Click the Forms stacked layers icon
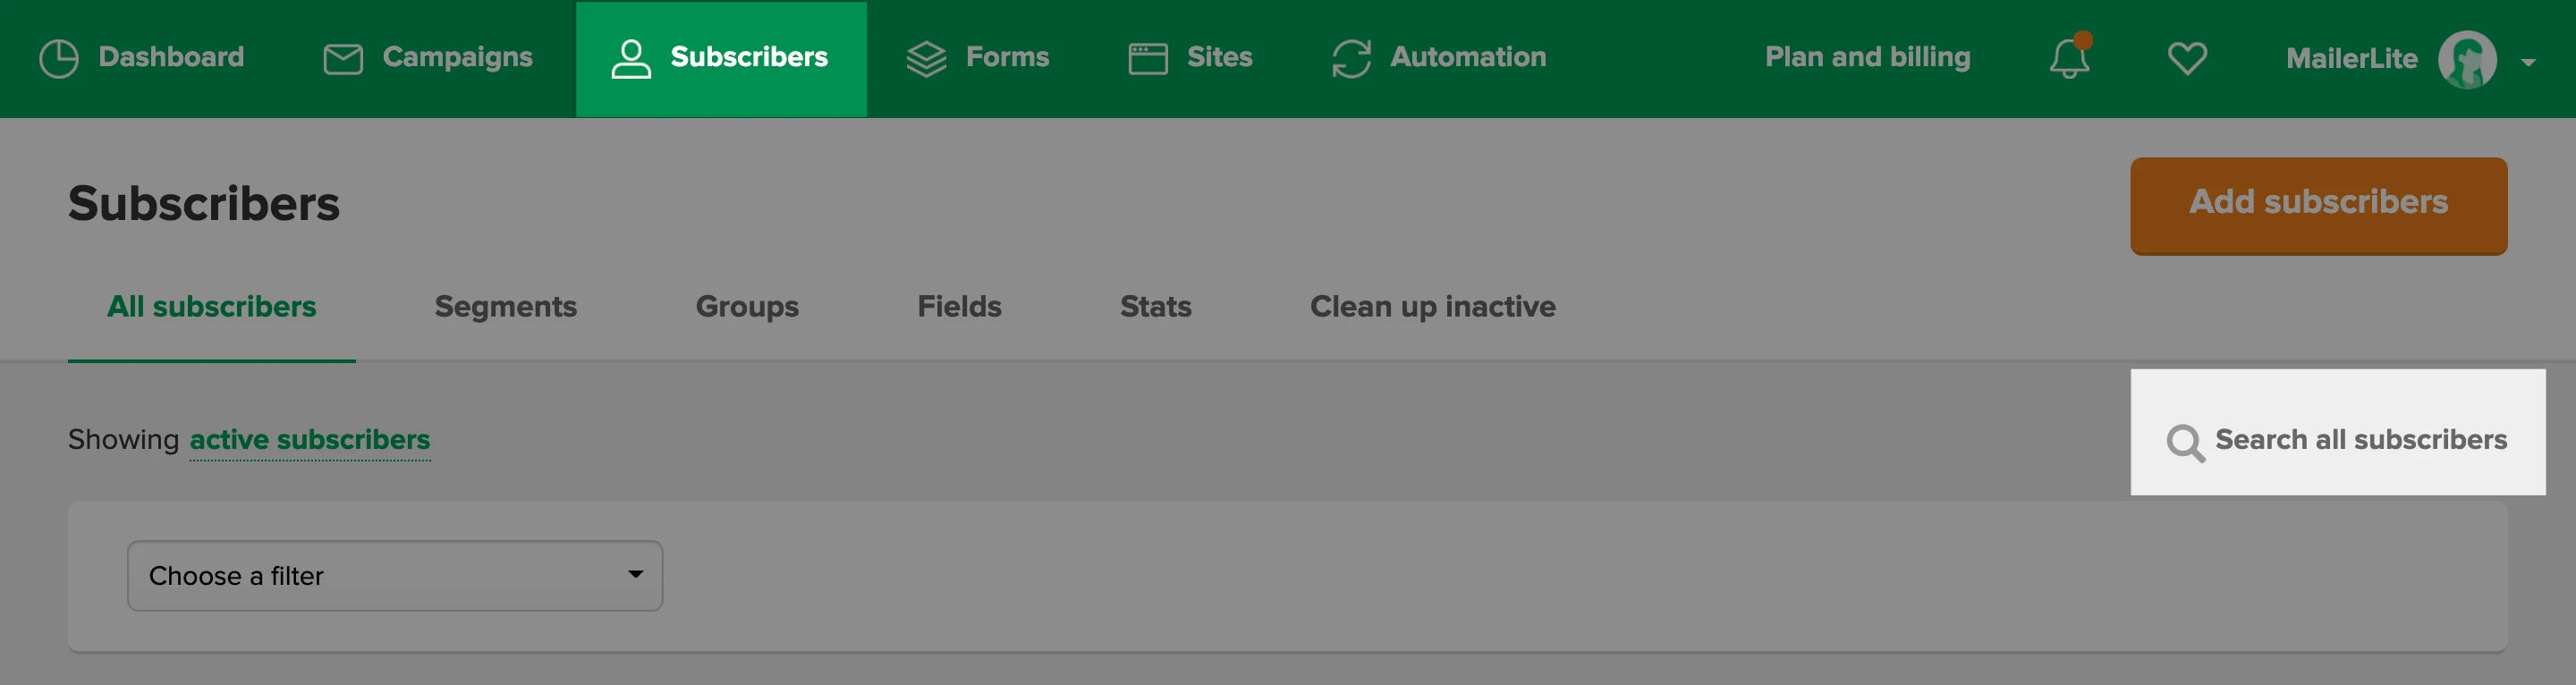The image size is (2576, 685). pos(926,58)
